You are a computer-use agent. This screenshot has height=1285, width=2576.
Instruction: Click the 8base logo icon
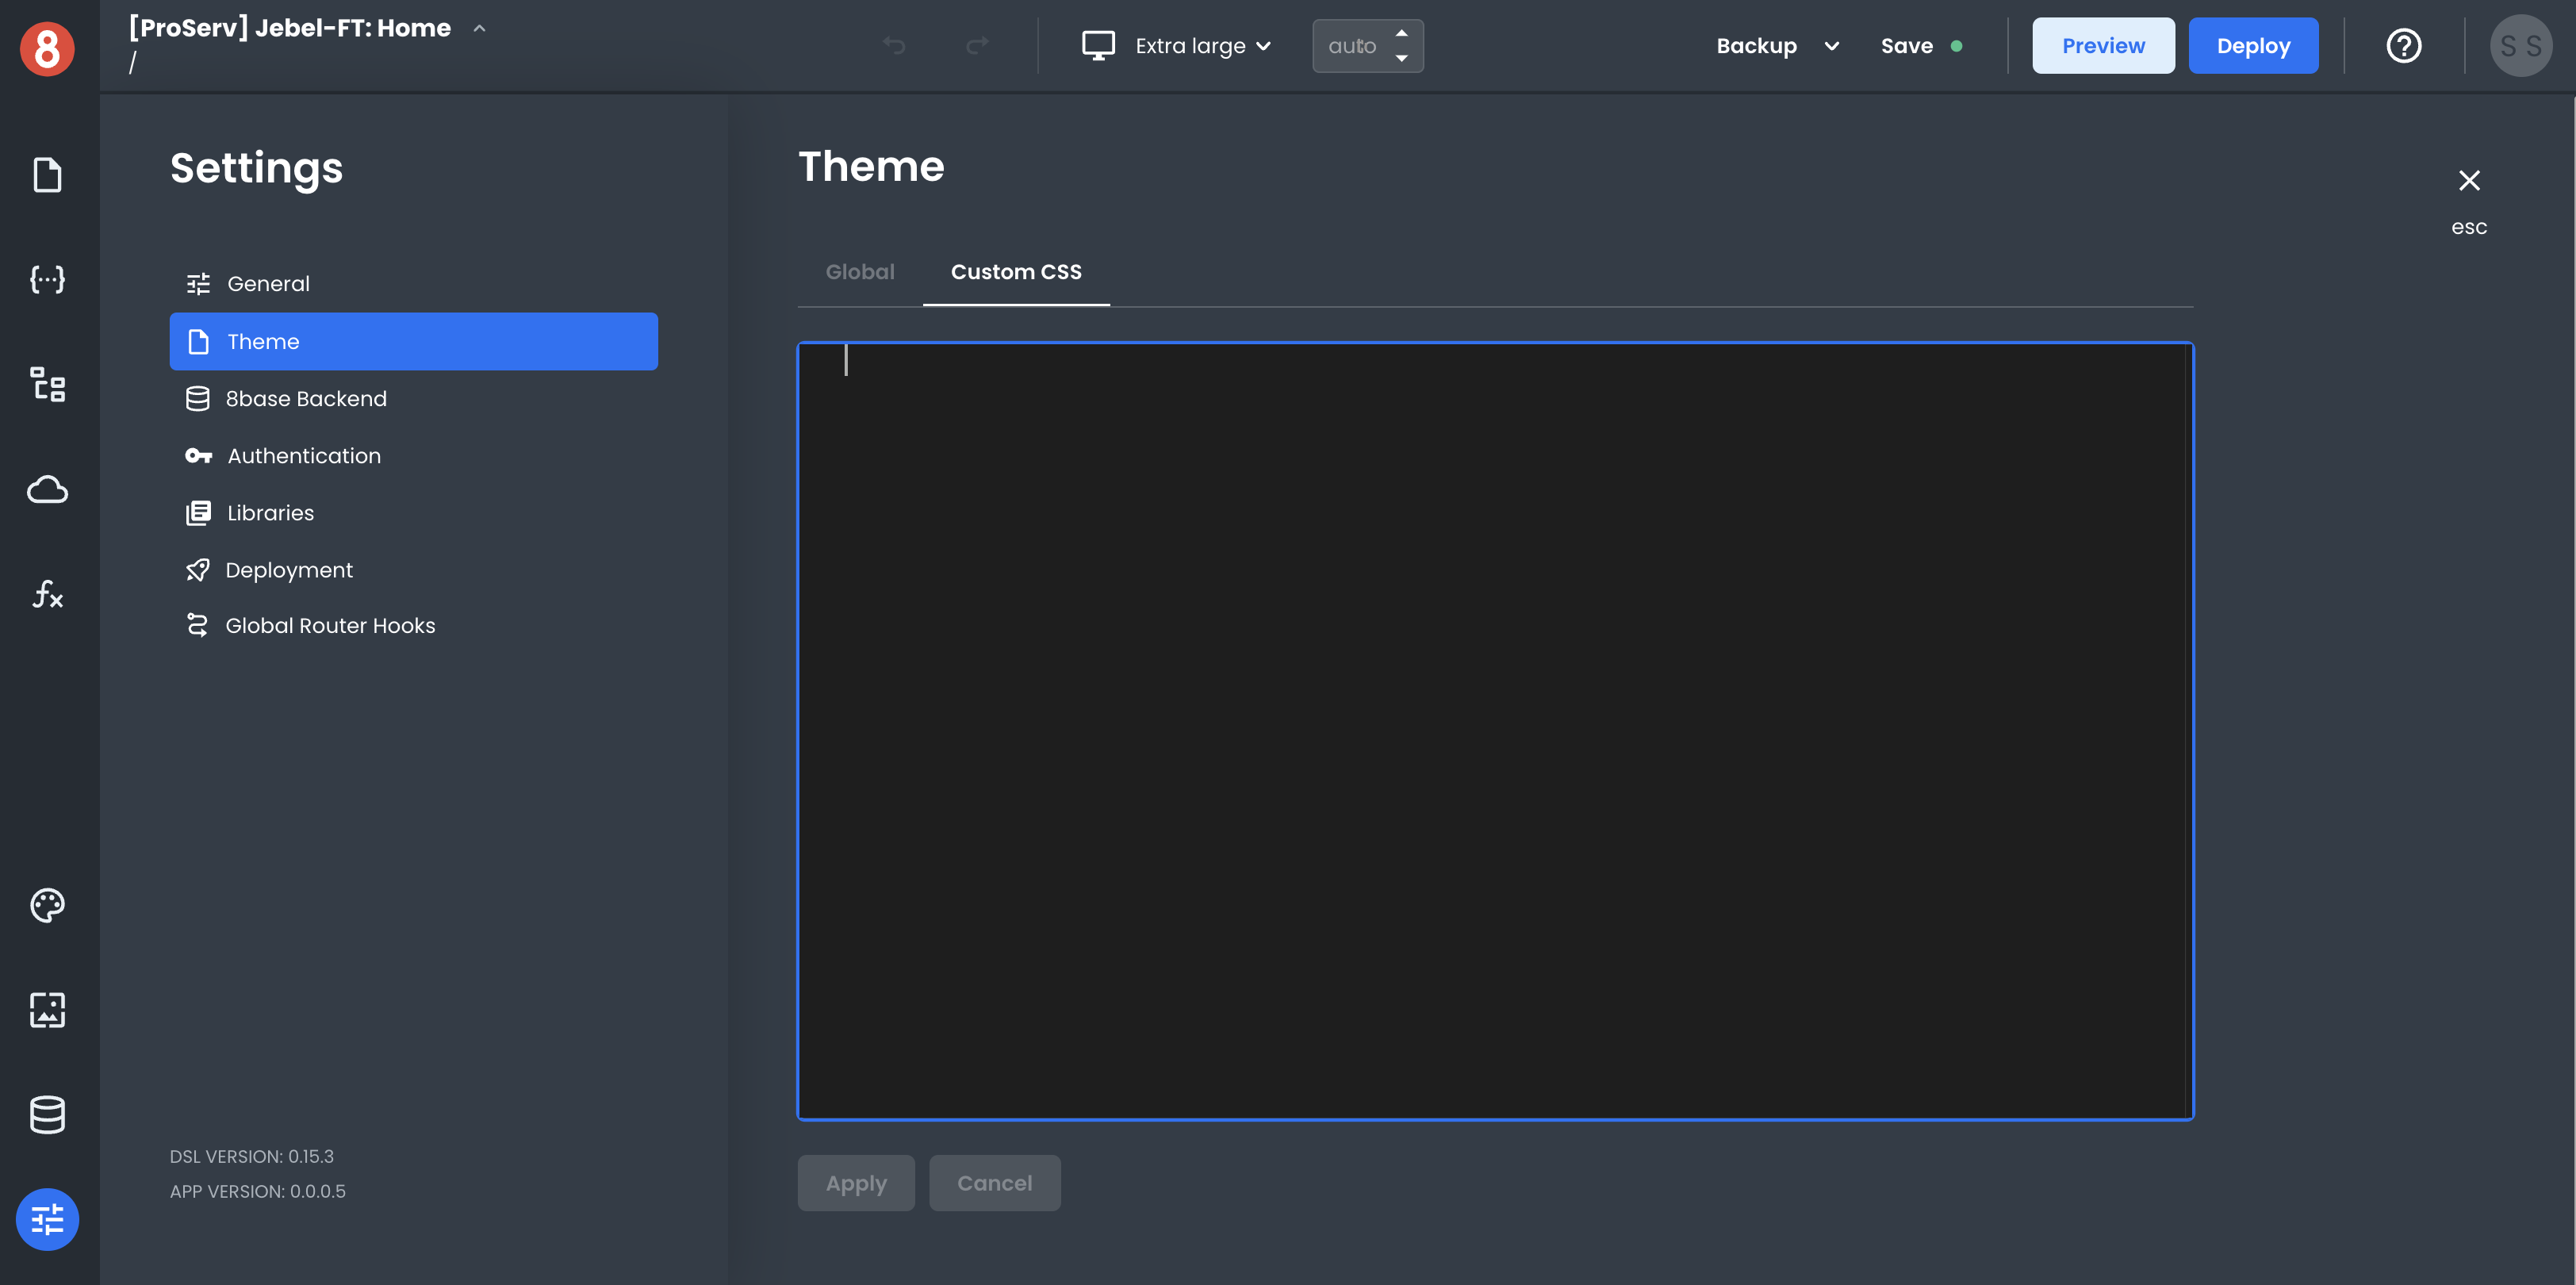coord(47,48)
